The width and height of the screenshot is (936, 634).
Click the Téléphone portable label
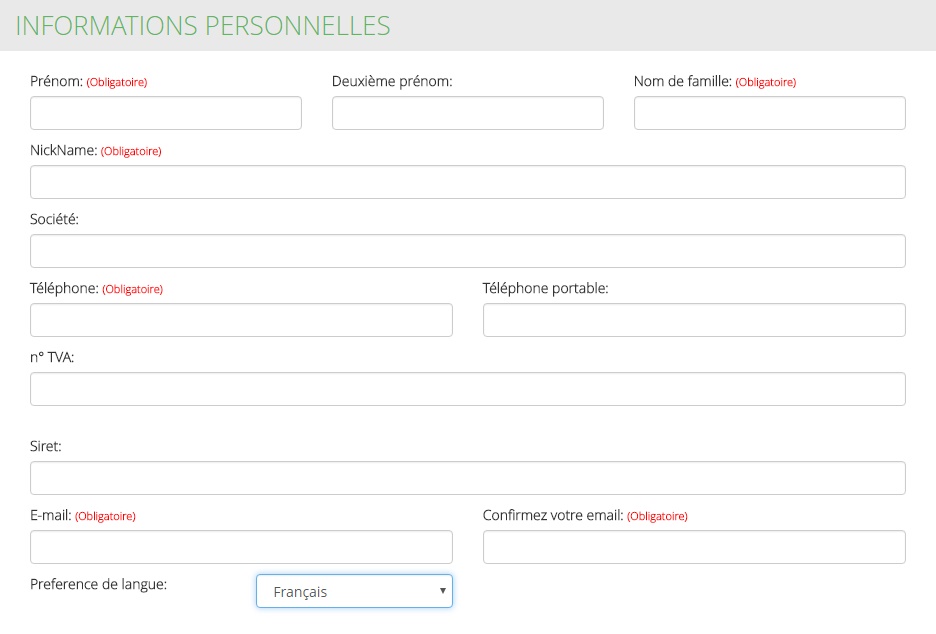(546, 288)
